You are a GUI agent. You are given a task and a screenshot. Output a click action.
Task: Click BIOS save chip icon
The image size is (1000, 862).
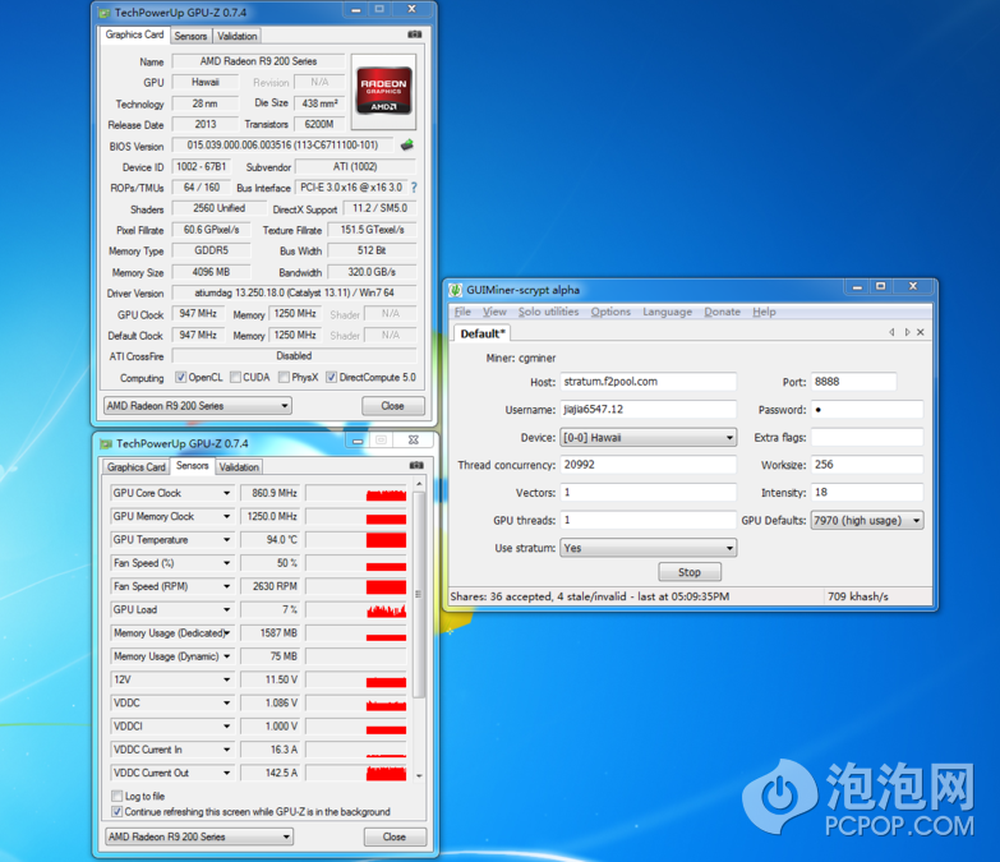coord(407,145)
